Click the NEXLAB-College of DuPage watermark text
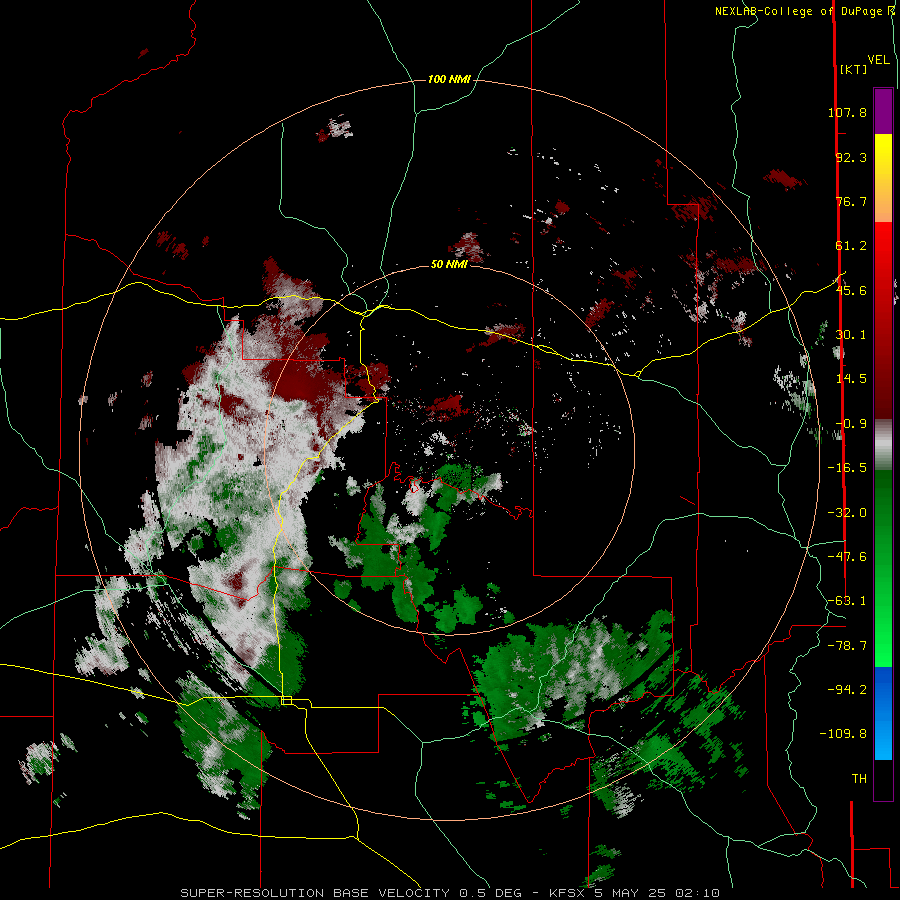The image size is (900, 900). pyautogui.click(x=799, y=11)
